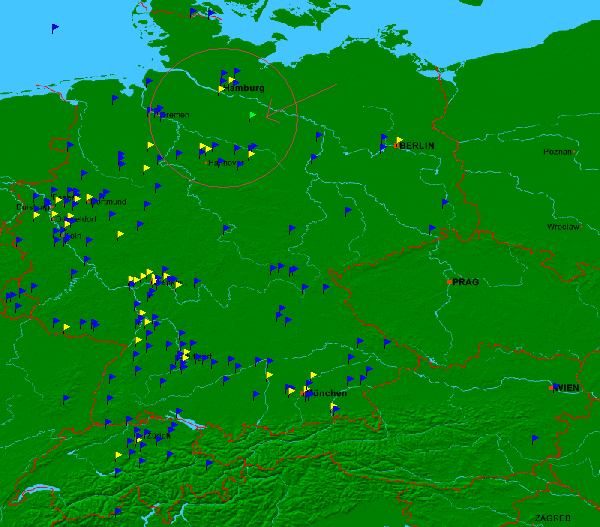600x527 pixels.
Task: Select the yellow flag directly south of München
Action: coord(334,408)
